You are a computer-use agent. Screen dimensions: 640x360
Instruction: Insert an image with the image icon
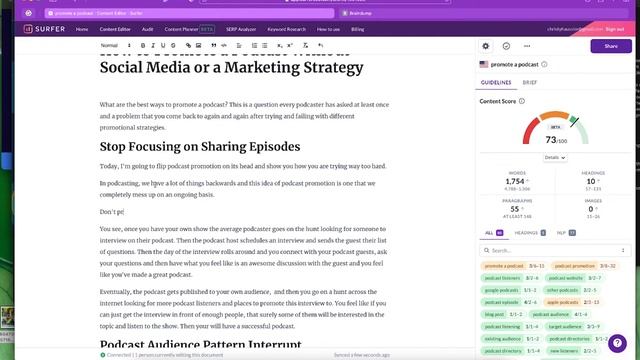tap(198, 45)
